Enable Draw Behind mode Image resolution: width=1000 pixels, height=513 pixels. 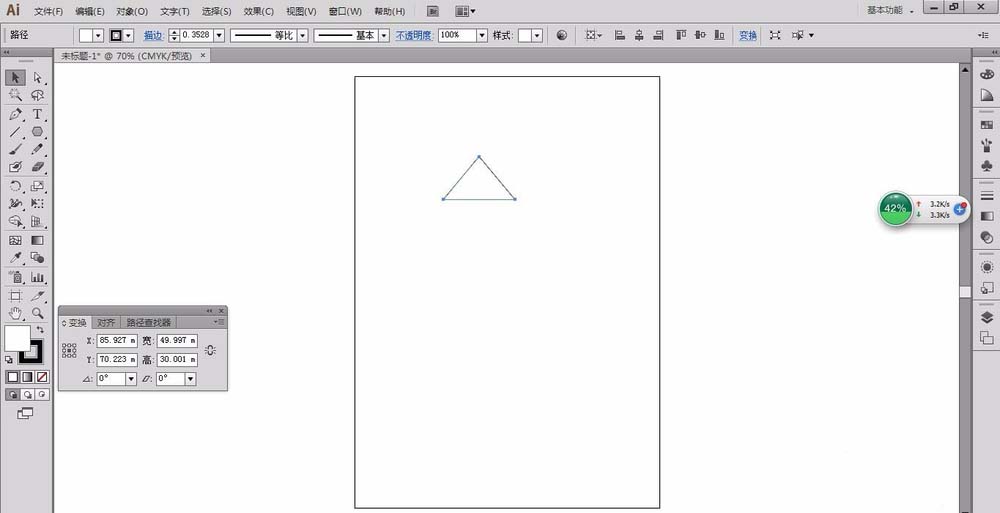[27, 395]
